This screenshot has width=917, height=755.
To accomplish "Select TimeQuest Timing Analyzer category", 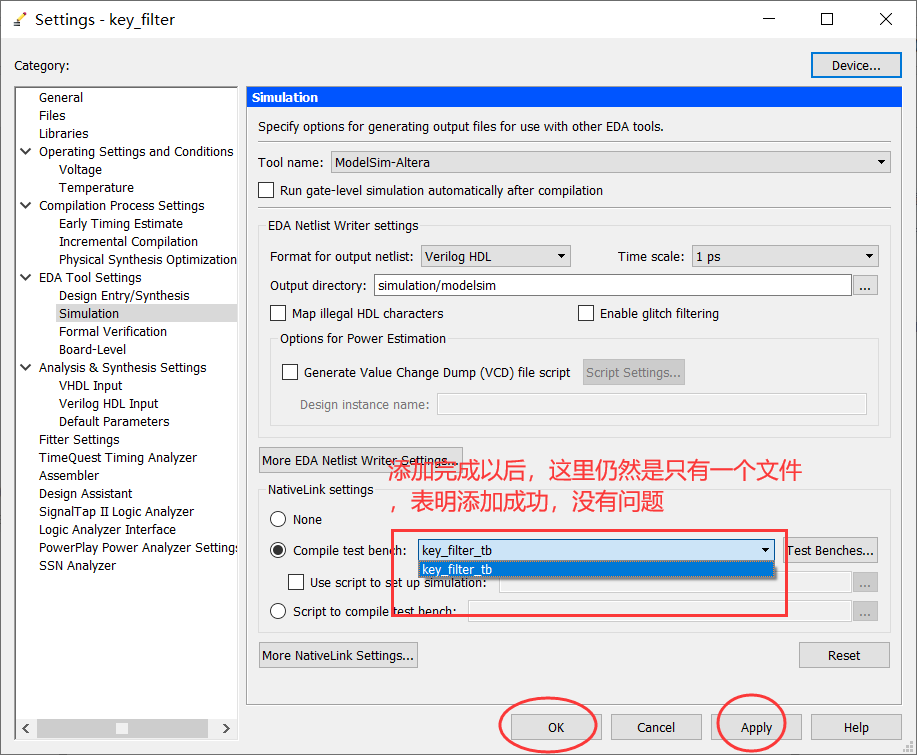I will click(x=118, y=458).
